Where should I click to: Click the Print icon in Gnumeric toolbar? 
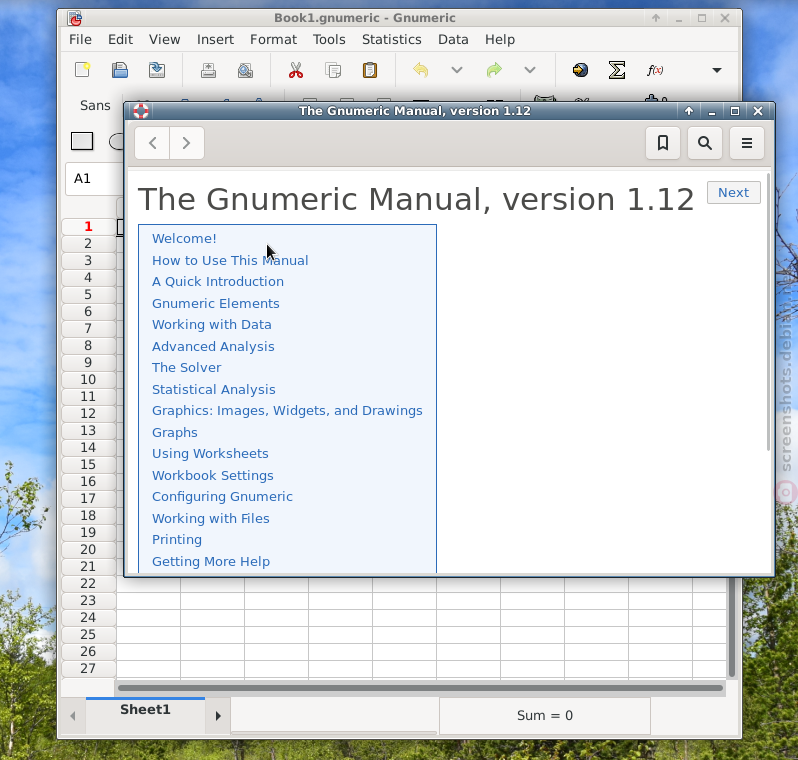(x=208, y=70)
